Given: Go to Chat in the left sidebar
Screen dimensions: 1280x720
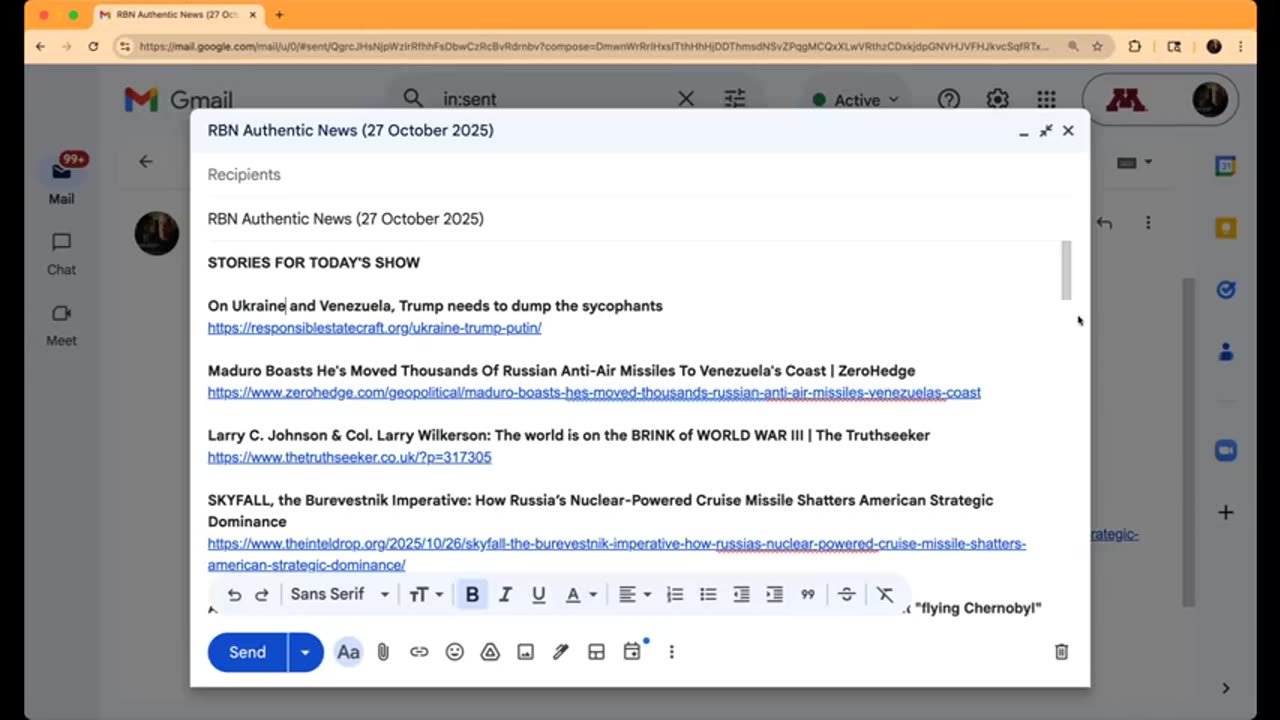Looking at the screenshot, I should click(62, 253).
